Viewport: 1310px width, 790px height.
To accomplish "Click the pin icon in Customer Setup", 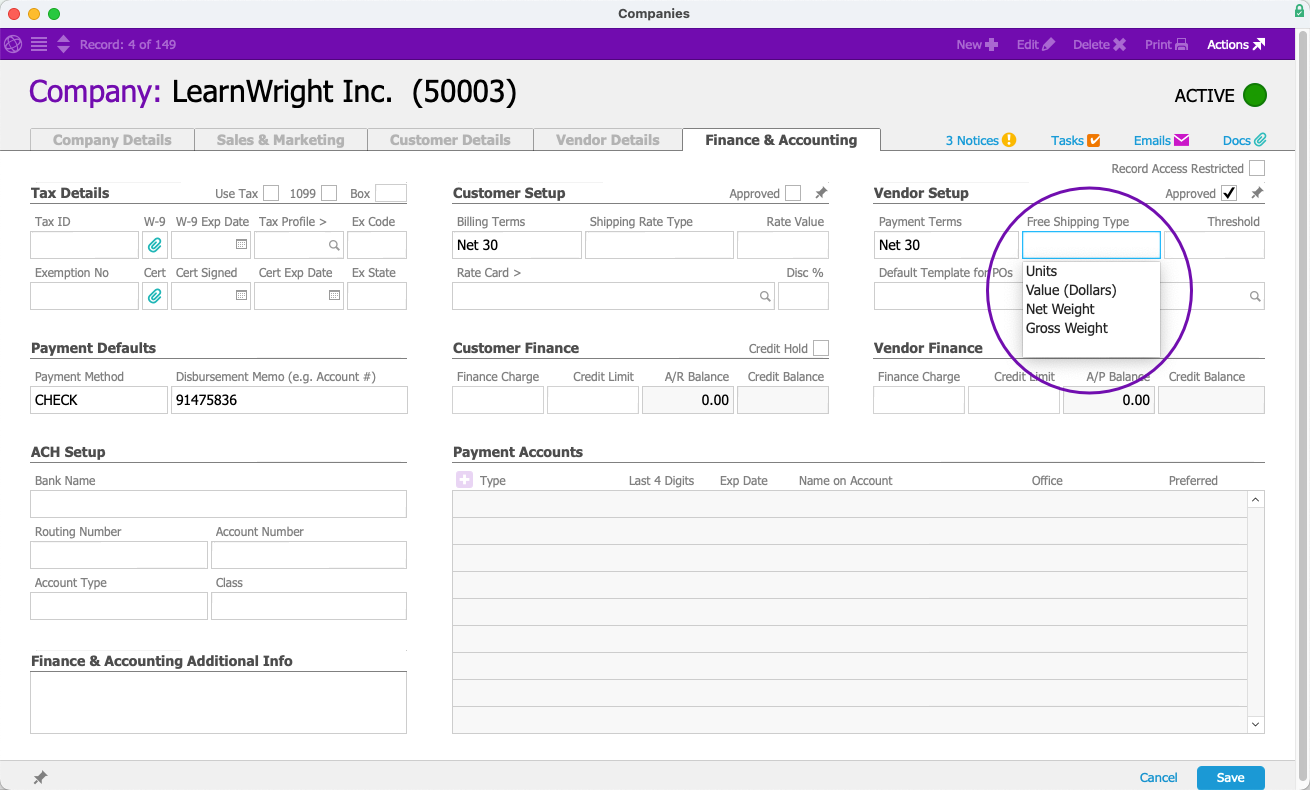I will tap(821, 193).
